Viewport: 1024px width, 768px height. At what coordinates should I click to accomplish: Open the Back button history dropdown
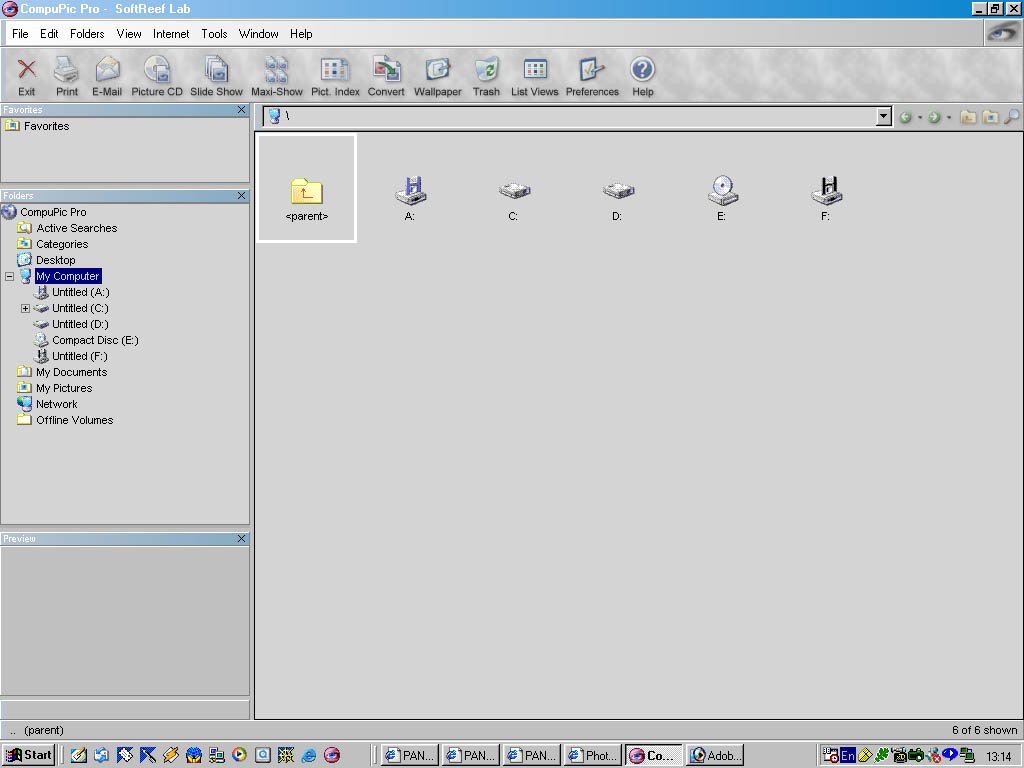[920, 118]
